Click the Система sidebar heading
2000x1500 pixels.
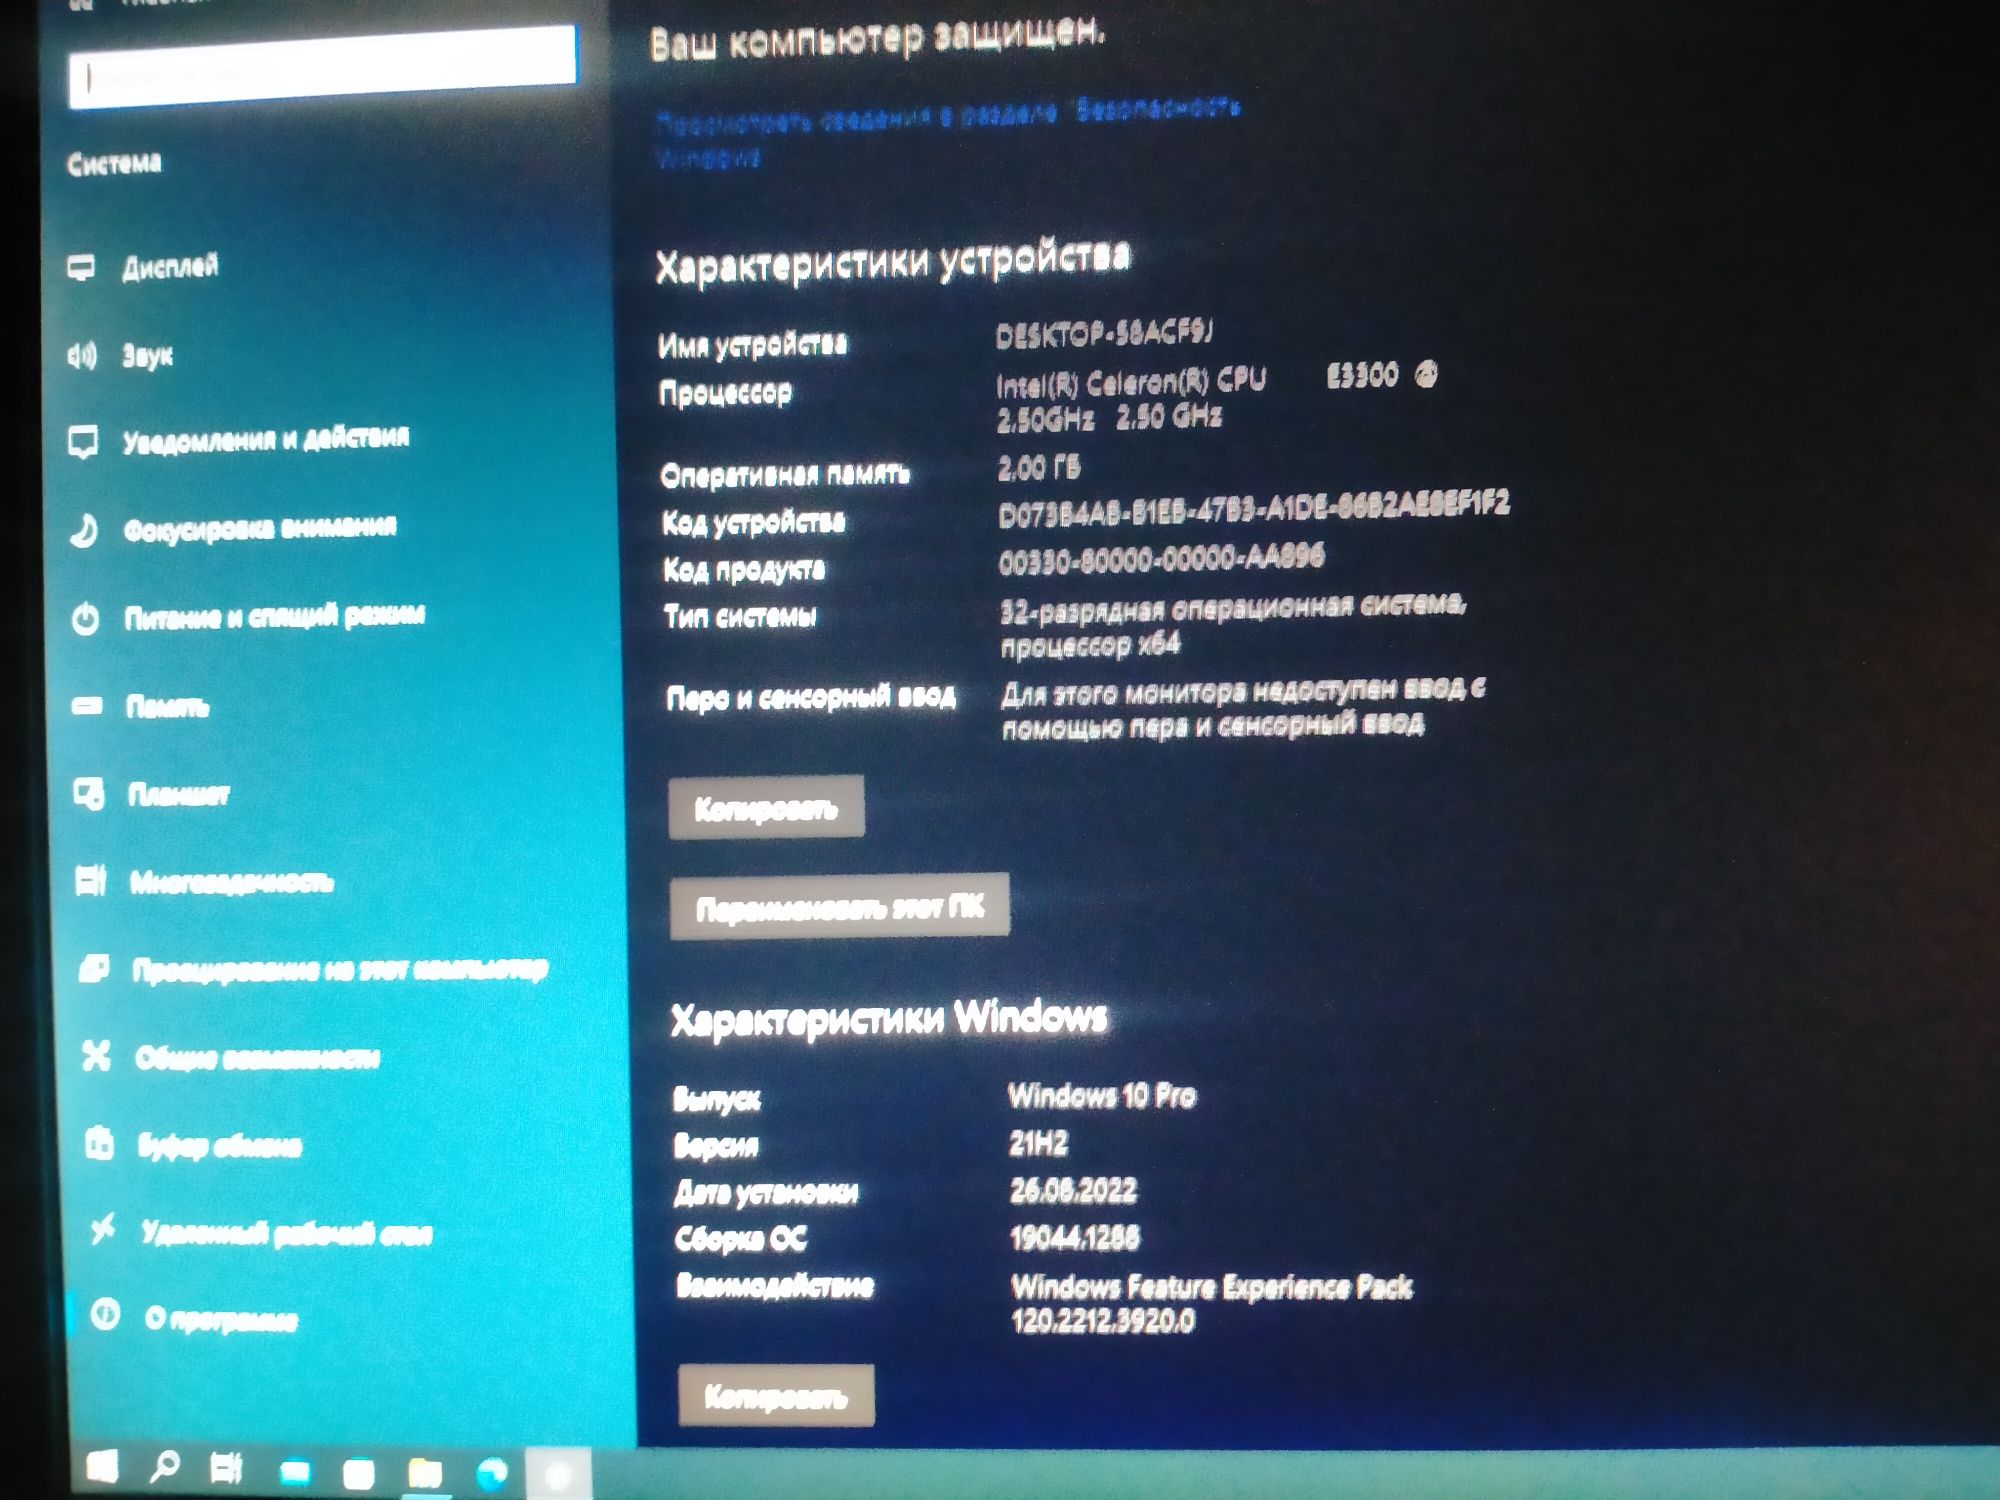pos(114,163)
